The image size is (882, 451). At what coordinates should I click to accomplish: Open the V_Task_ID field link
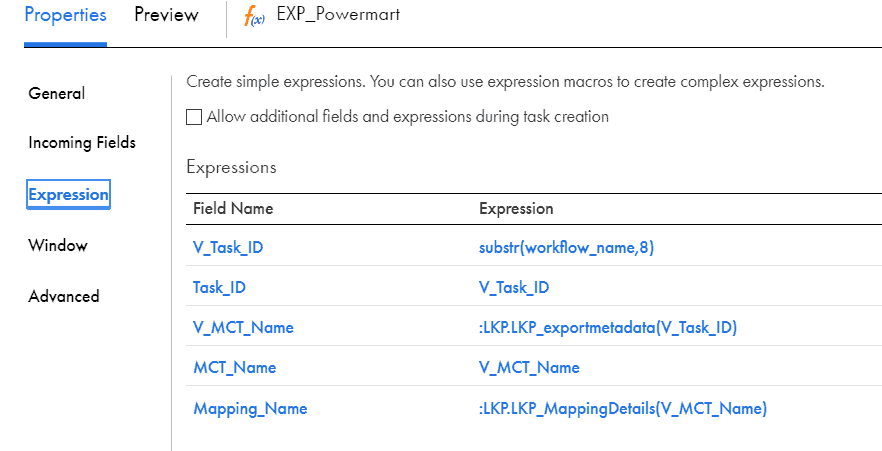coord(228,247)
